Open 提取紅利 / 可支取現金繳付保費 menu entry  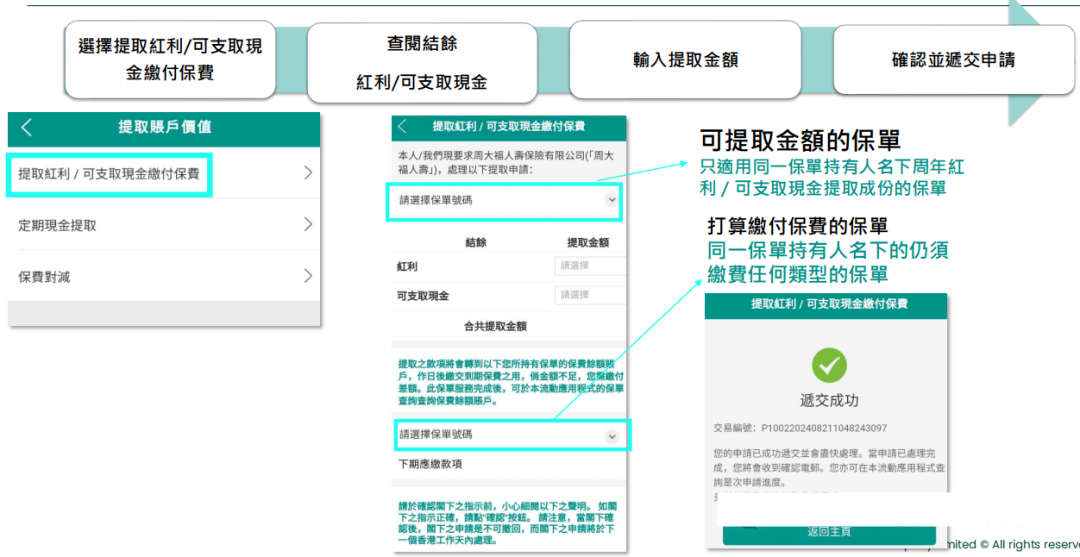coord(108,173)
